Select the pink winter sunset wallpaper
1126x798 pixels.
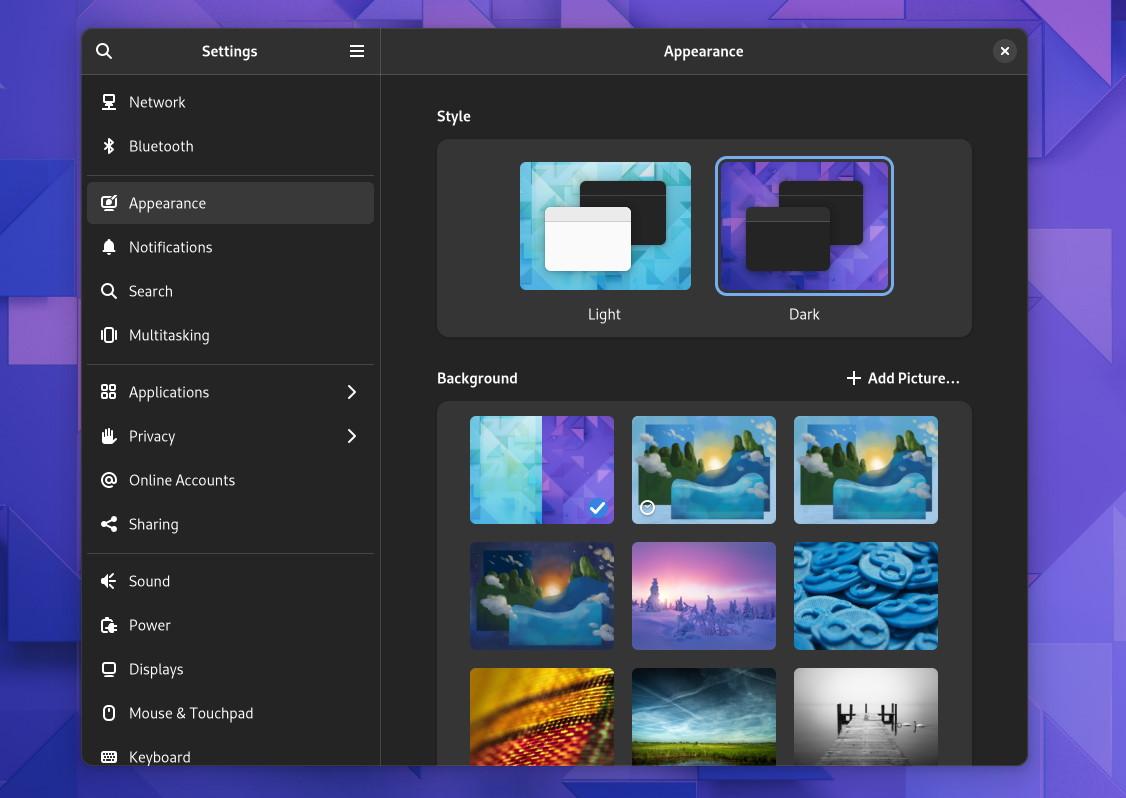703,596
